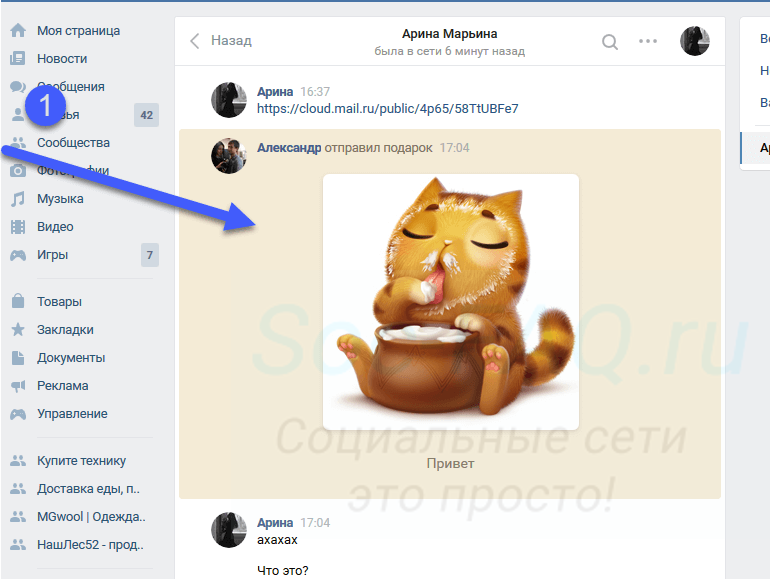Click the film icon for Видео
The image size is (770, 579).
pyautogui.click(x=17, y=227)
